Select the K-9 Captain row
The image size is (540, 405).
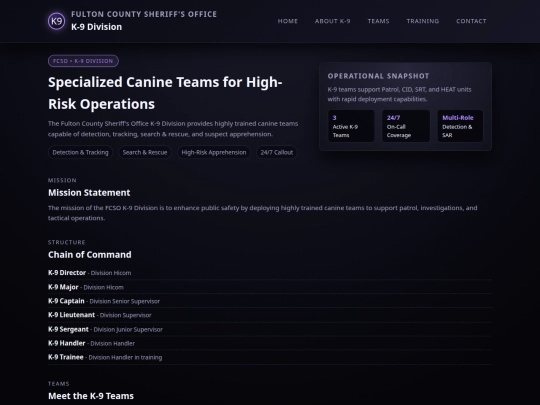point(270,301)
